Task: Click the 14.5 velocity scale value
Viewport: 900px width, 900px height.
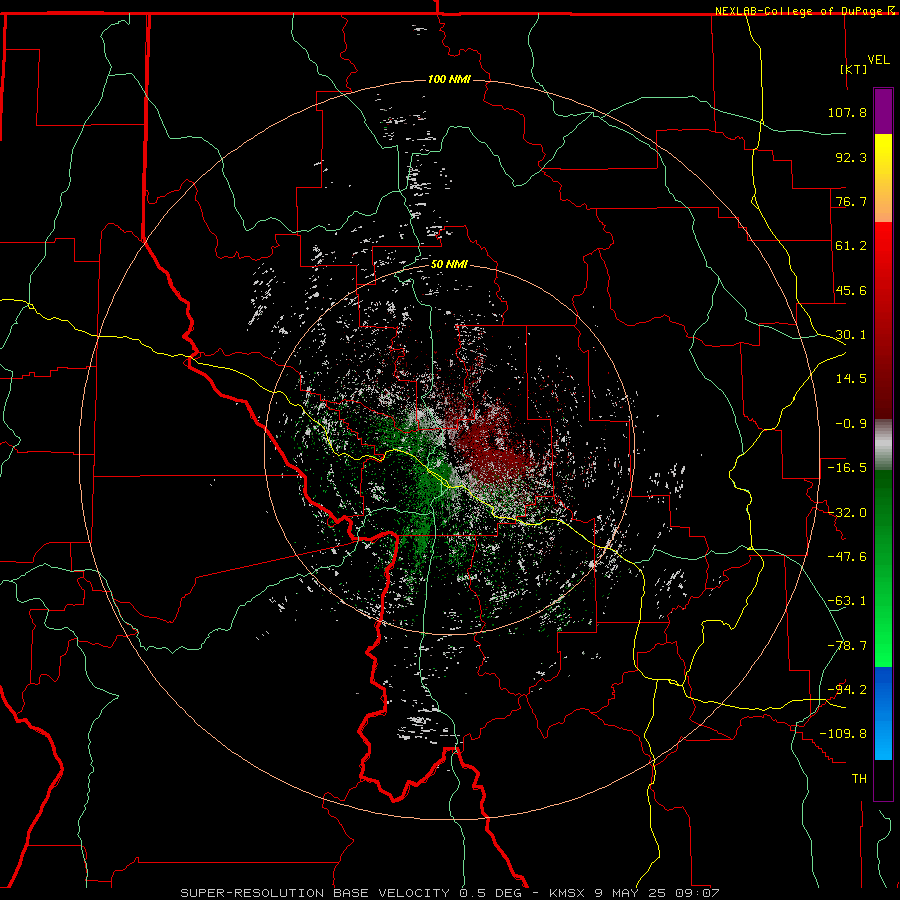Action: [851, 378]
